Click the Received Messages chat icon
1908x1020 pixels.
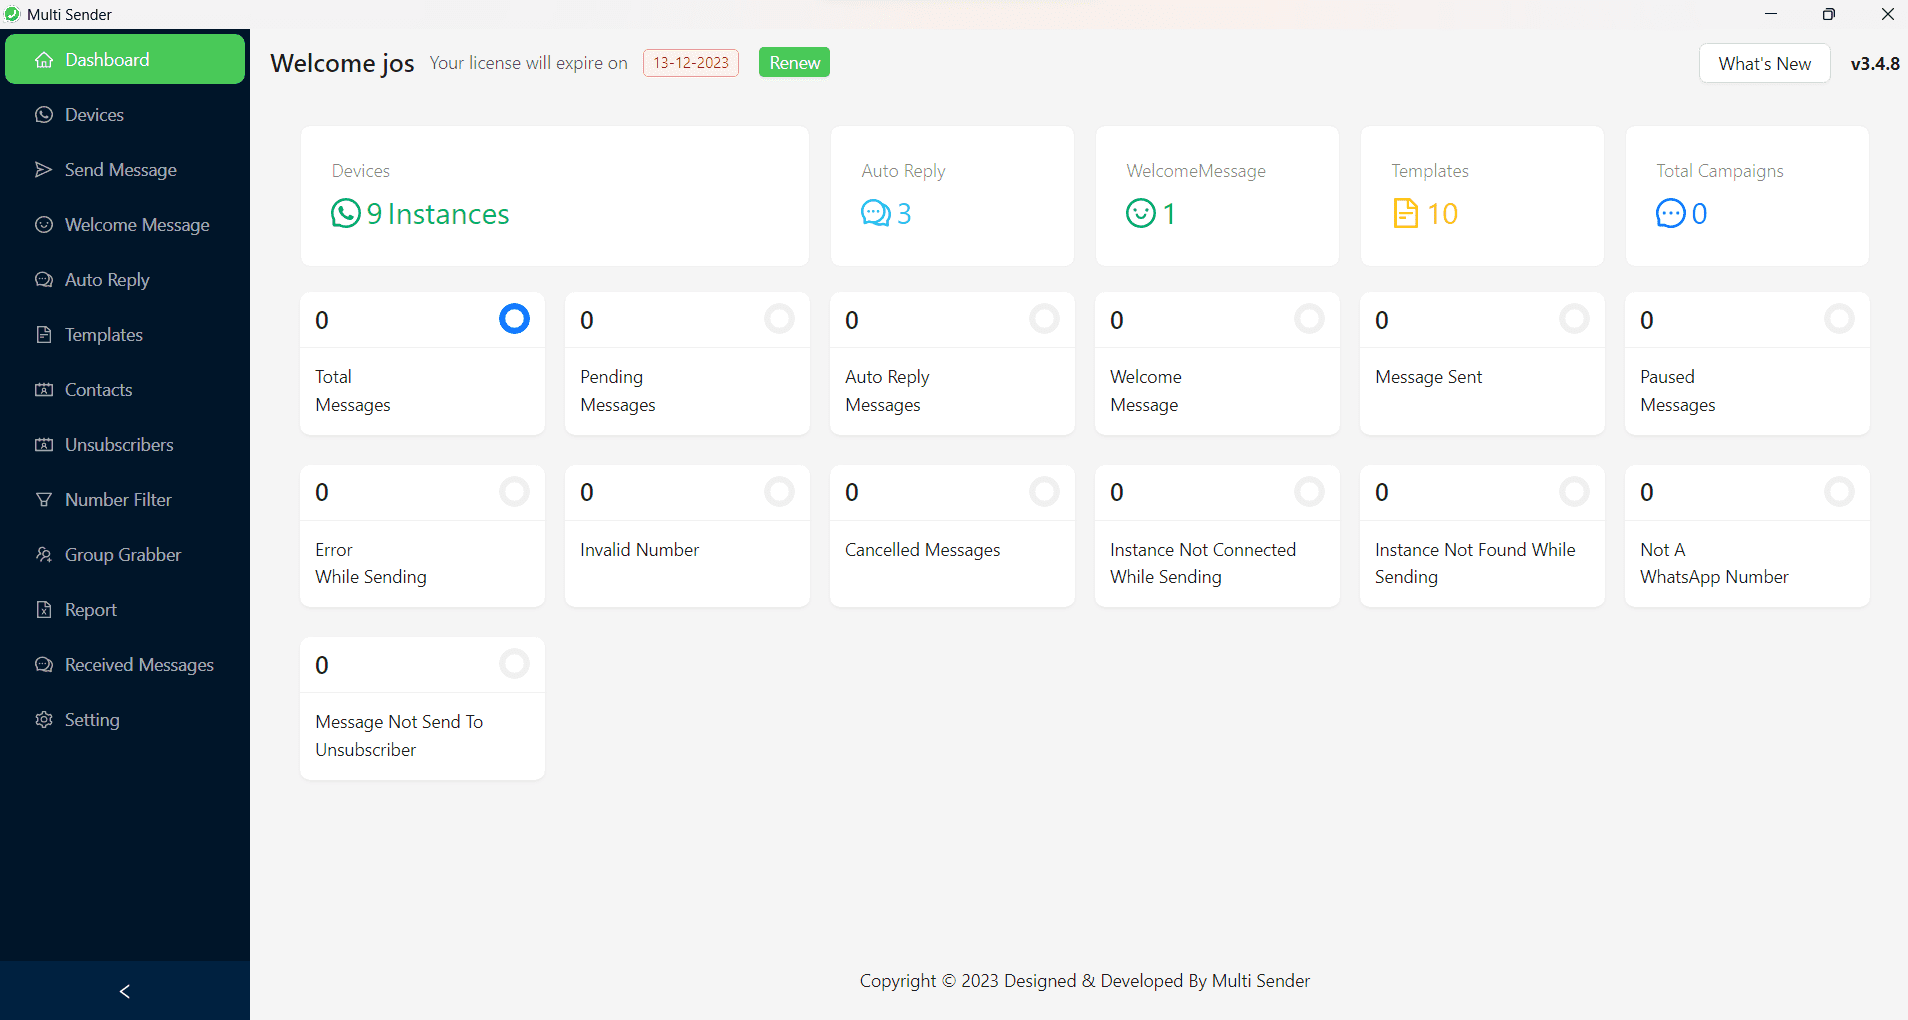pyautogui.click(x=44, y=664)
